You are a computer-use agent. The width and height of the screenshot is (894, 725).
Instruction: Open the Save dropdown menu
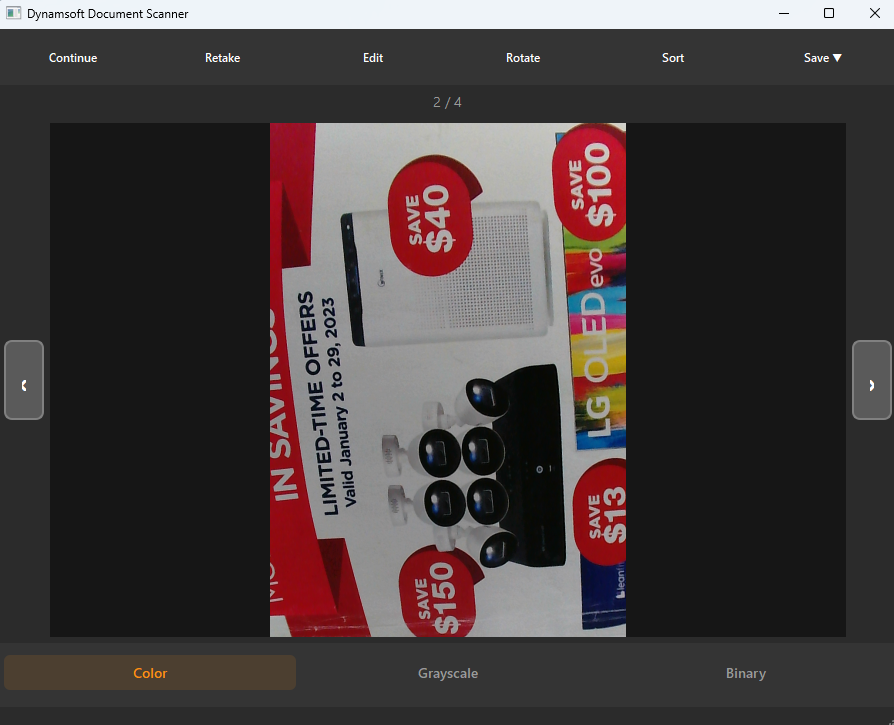[x=822, y=58]
